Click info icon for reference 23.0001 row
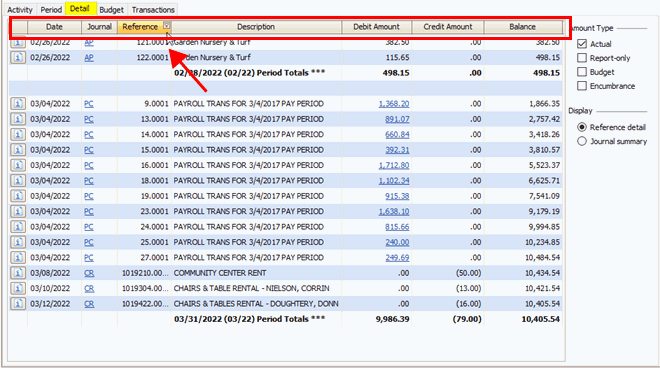 (18, 211)
